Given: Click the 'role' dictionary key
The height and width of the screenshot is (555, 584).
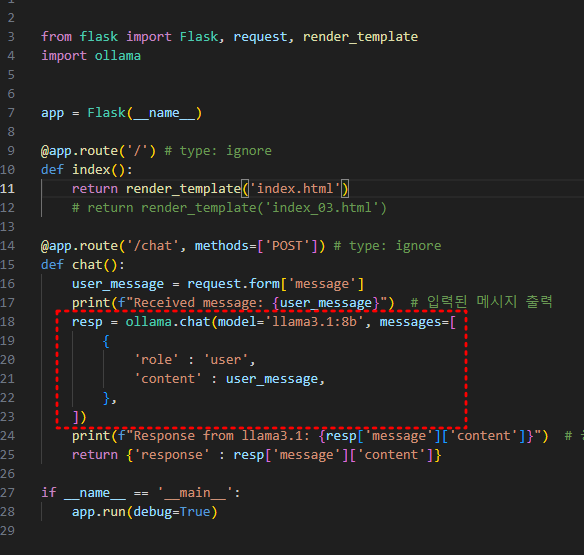Looking at the screenshot, I should (x=156, y=359).
